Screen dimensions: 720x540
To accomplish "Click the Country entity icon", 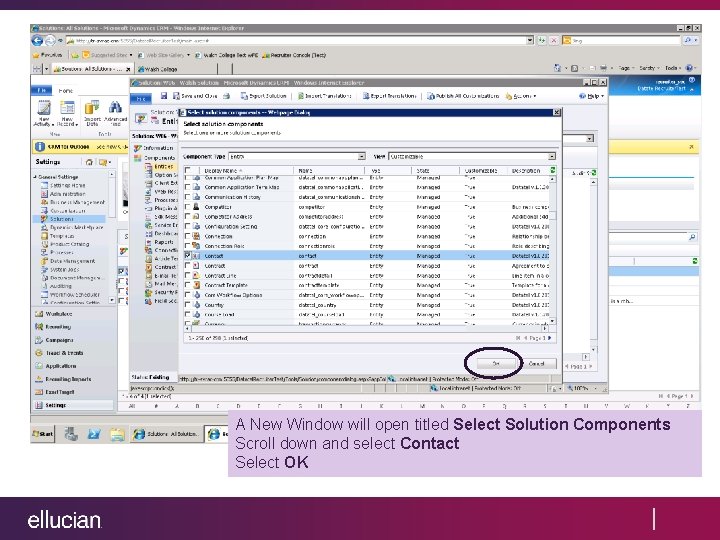I will (196, 304).
